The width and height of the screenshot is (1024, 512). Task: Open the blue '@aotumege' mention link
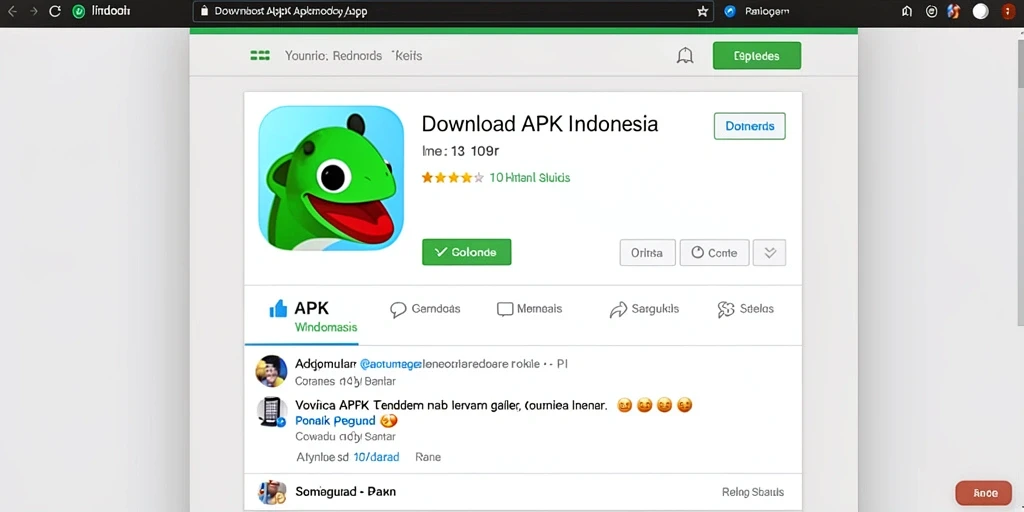(x=391, y=364)
